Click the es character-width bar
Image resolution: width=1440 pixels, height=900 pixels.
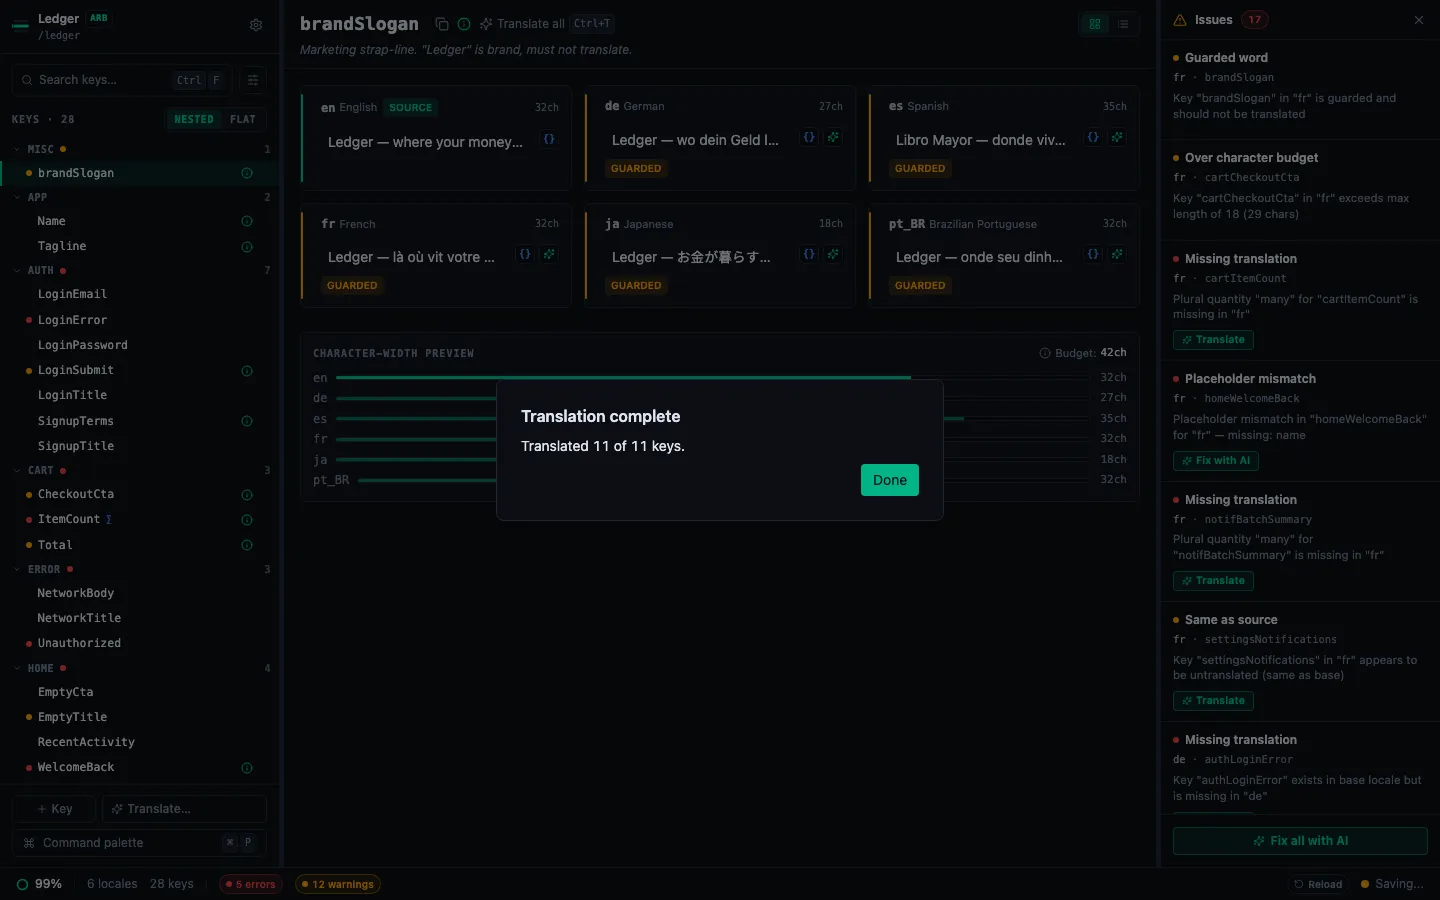point(712,419)
